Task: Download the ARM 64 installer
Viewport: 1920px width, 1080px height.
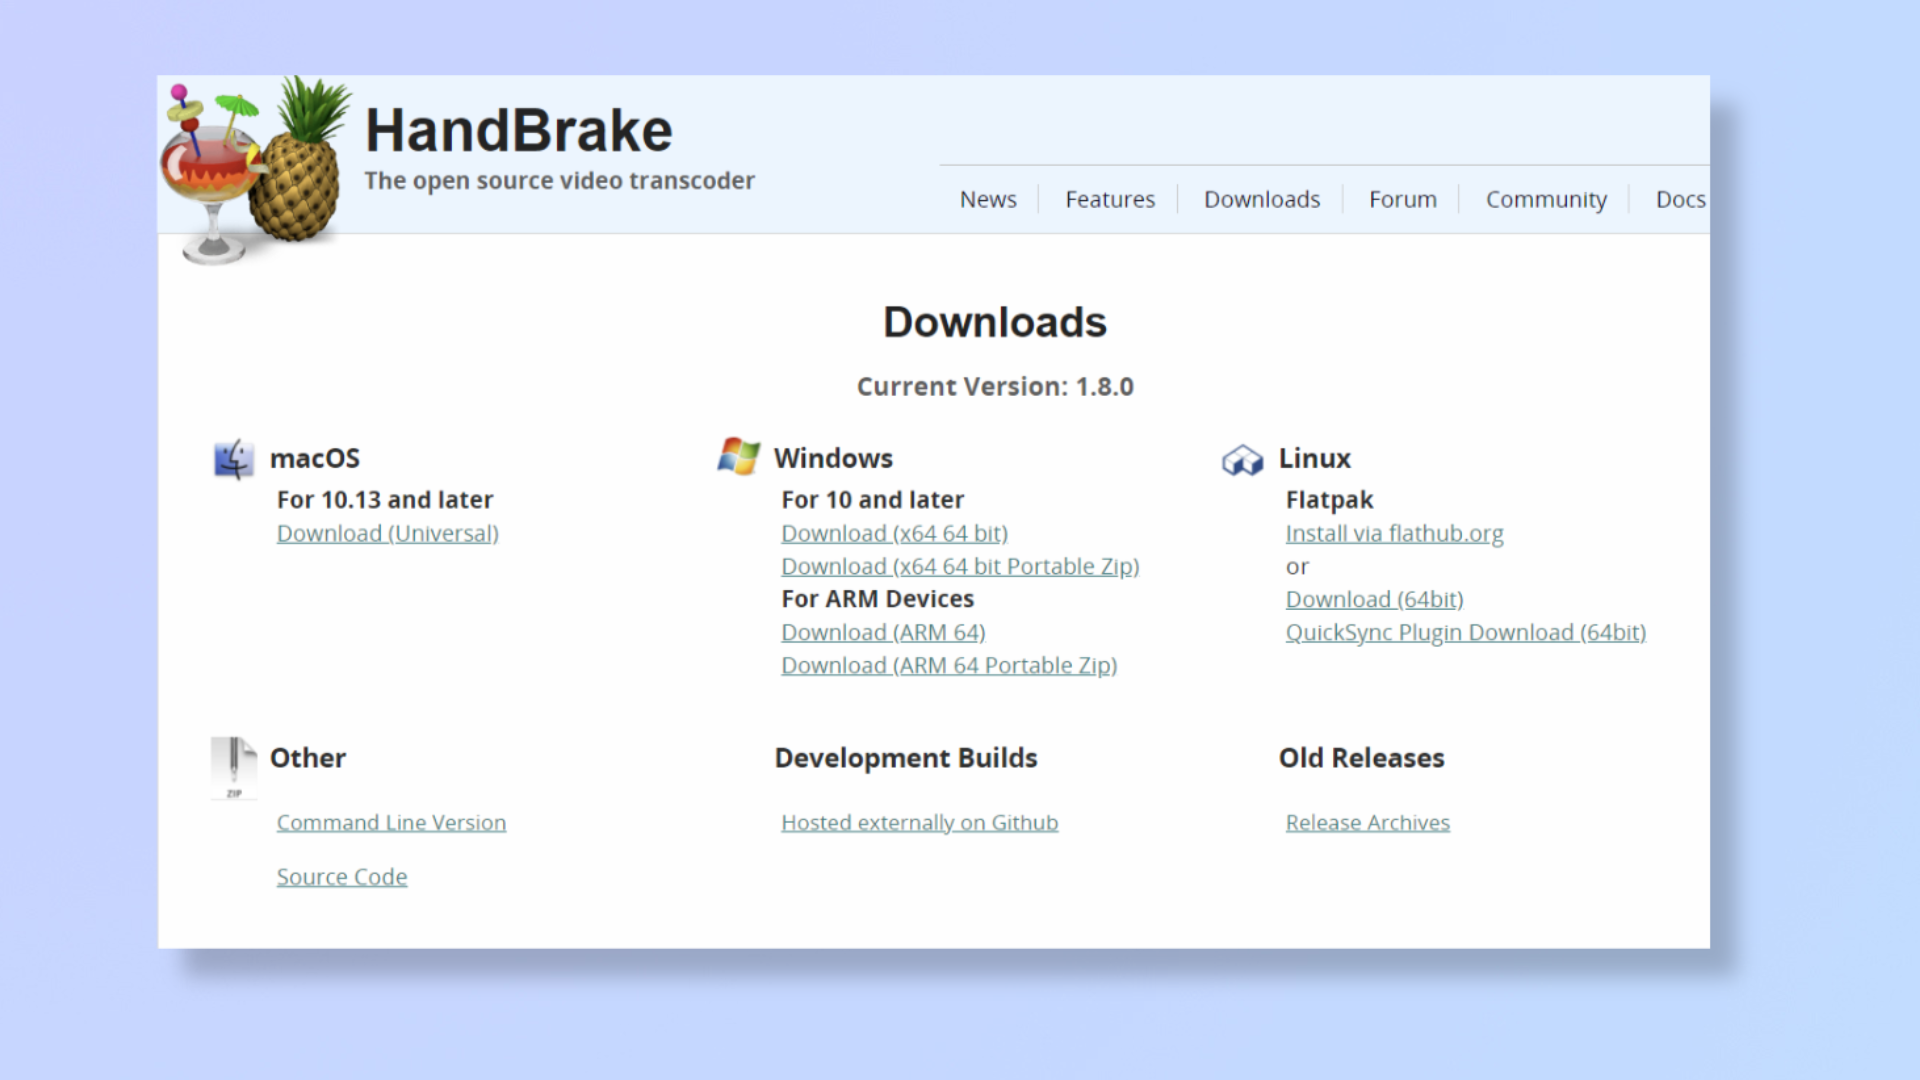Action: point(883,633)
